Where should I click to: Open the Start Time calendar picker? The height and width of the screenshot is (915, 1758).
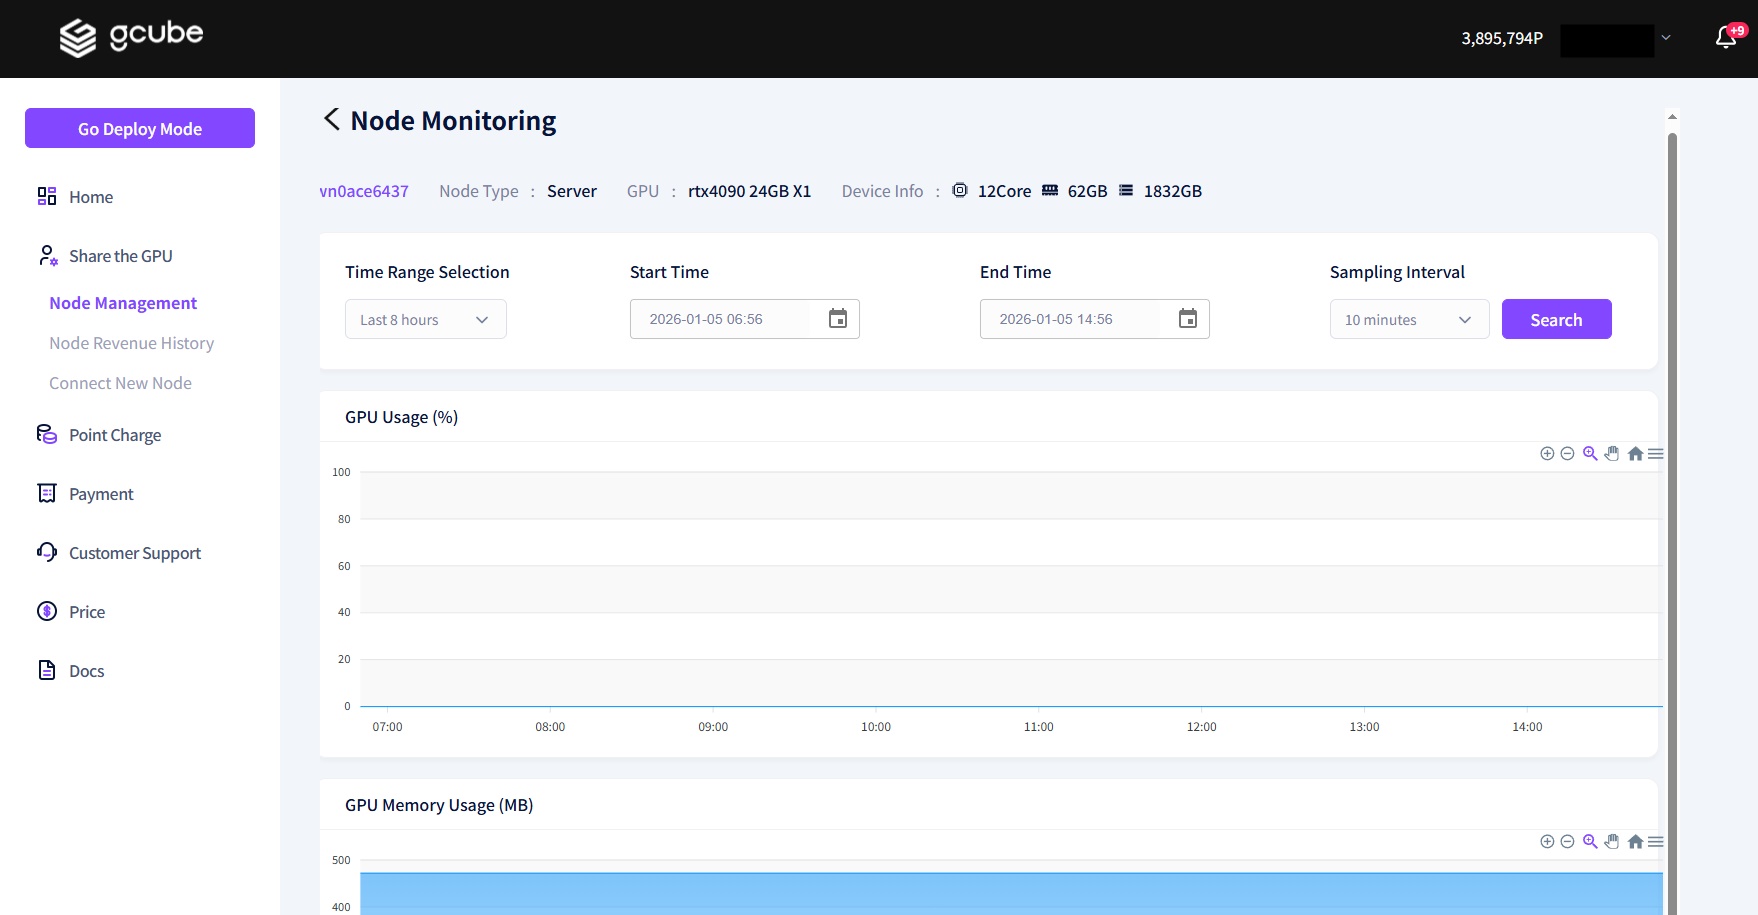click(838, 319)
